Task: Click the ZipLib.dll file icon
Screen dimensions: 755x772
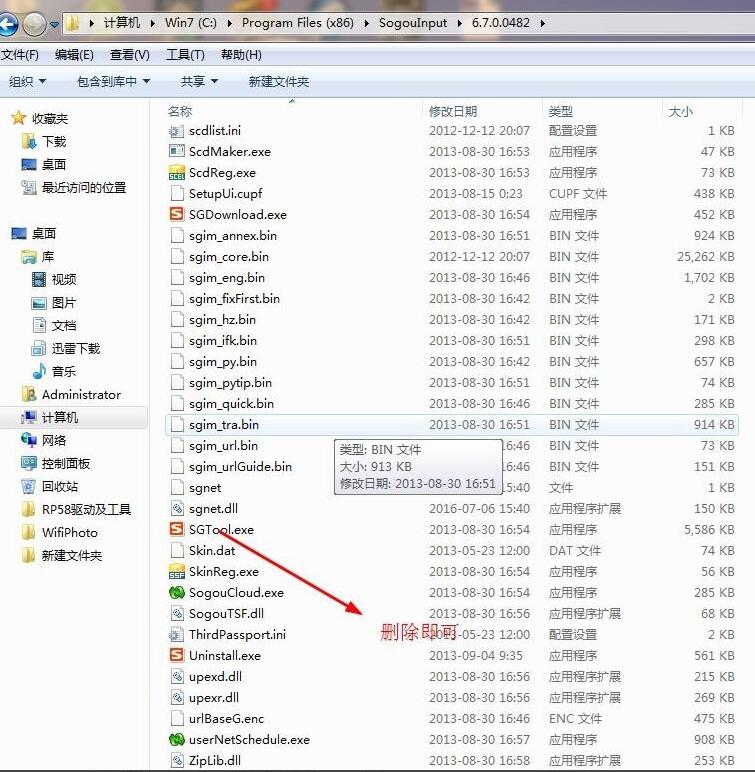Action: [176, 760]
